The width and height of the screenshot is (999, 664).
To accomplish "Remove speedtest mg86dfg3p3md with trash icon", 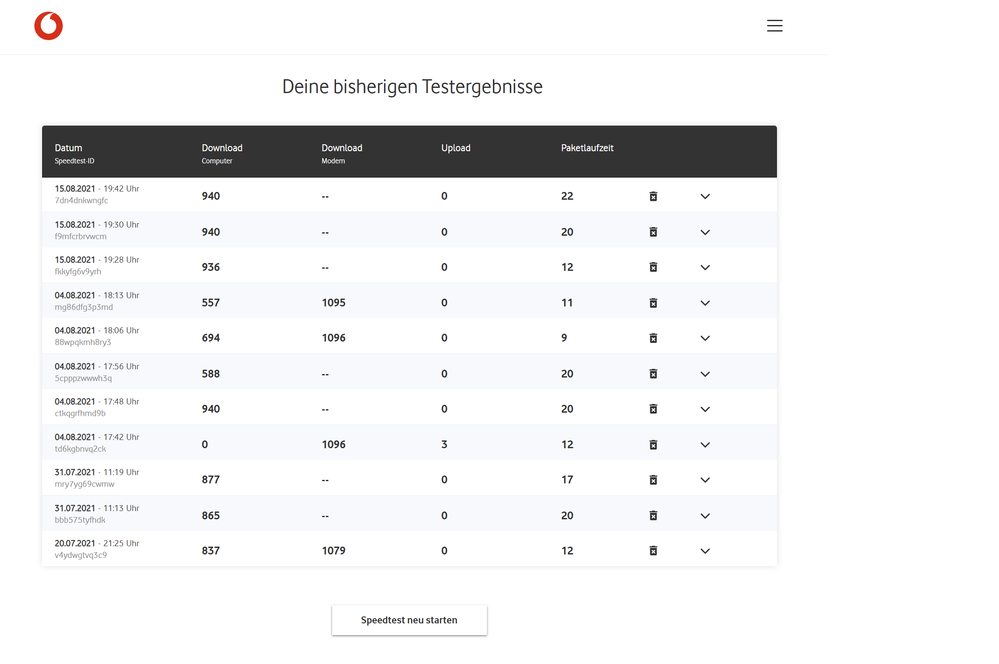I will (653, 303).
